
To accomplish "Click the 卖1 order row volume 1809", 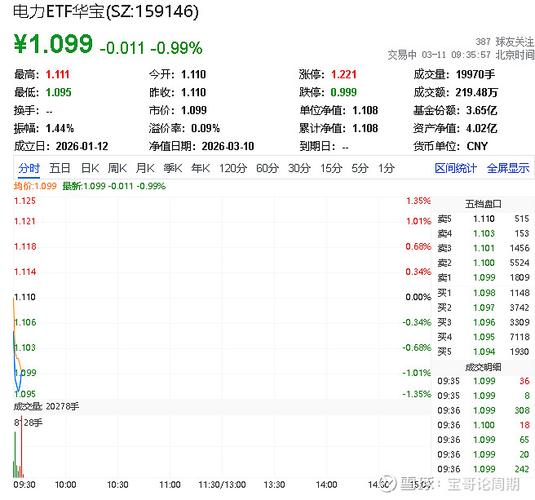I will [519, 277].
